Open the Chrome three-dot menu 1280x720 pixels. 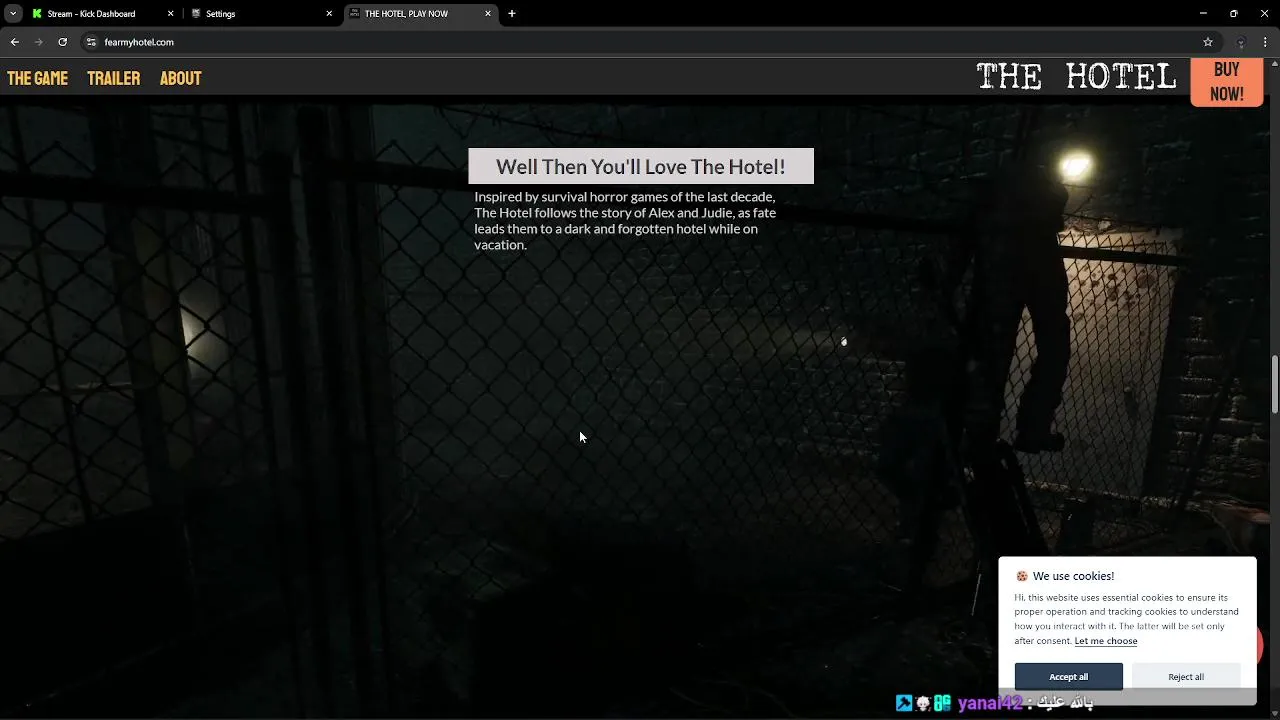pyautogui.click(x=1266, y=42)
